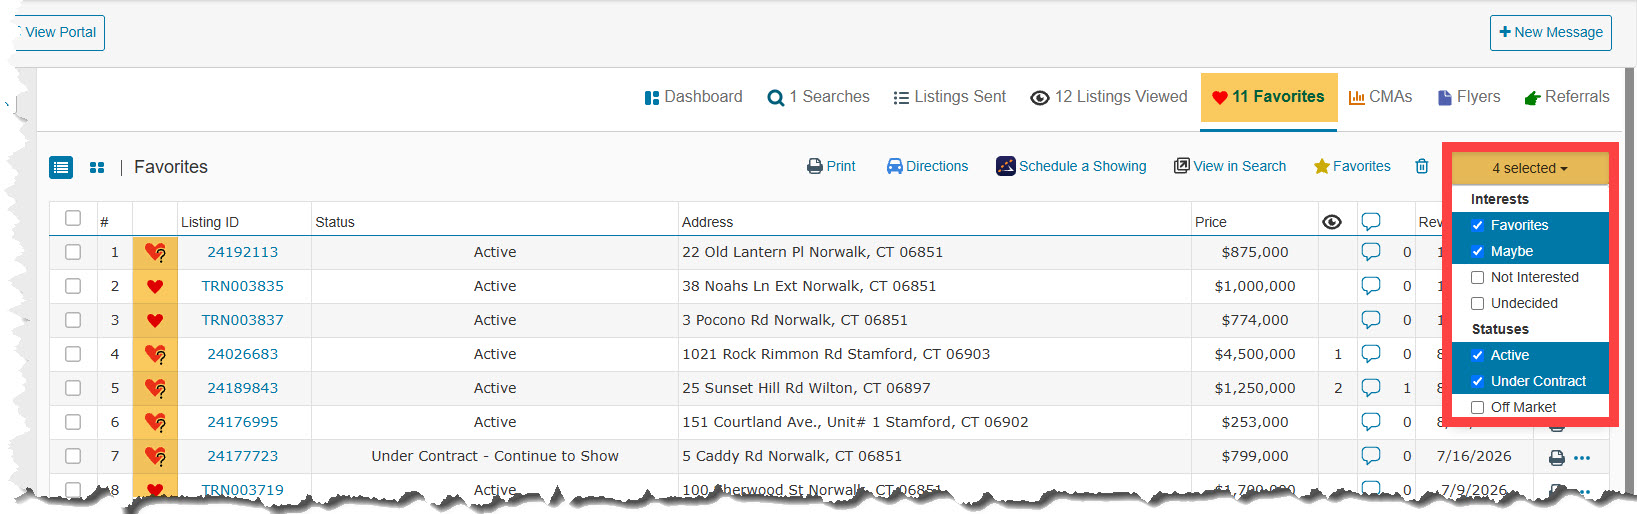Open comment bubble for 1021 Rock Rimmon Rd

pyautogui.click(x=1371, y=354)
